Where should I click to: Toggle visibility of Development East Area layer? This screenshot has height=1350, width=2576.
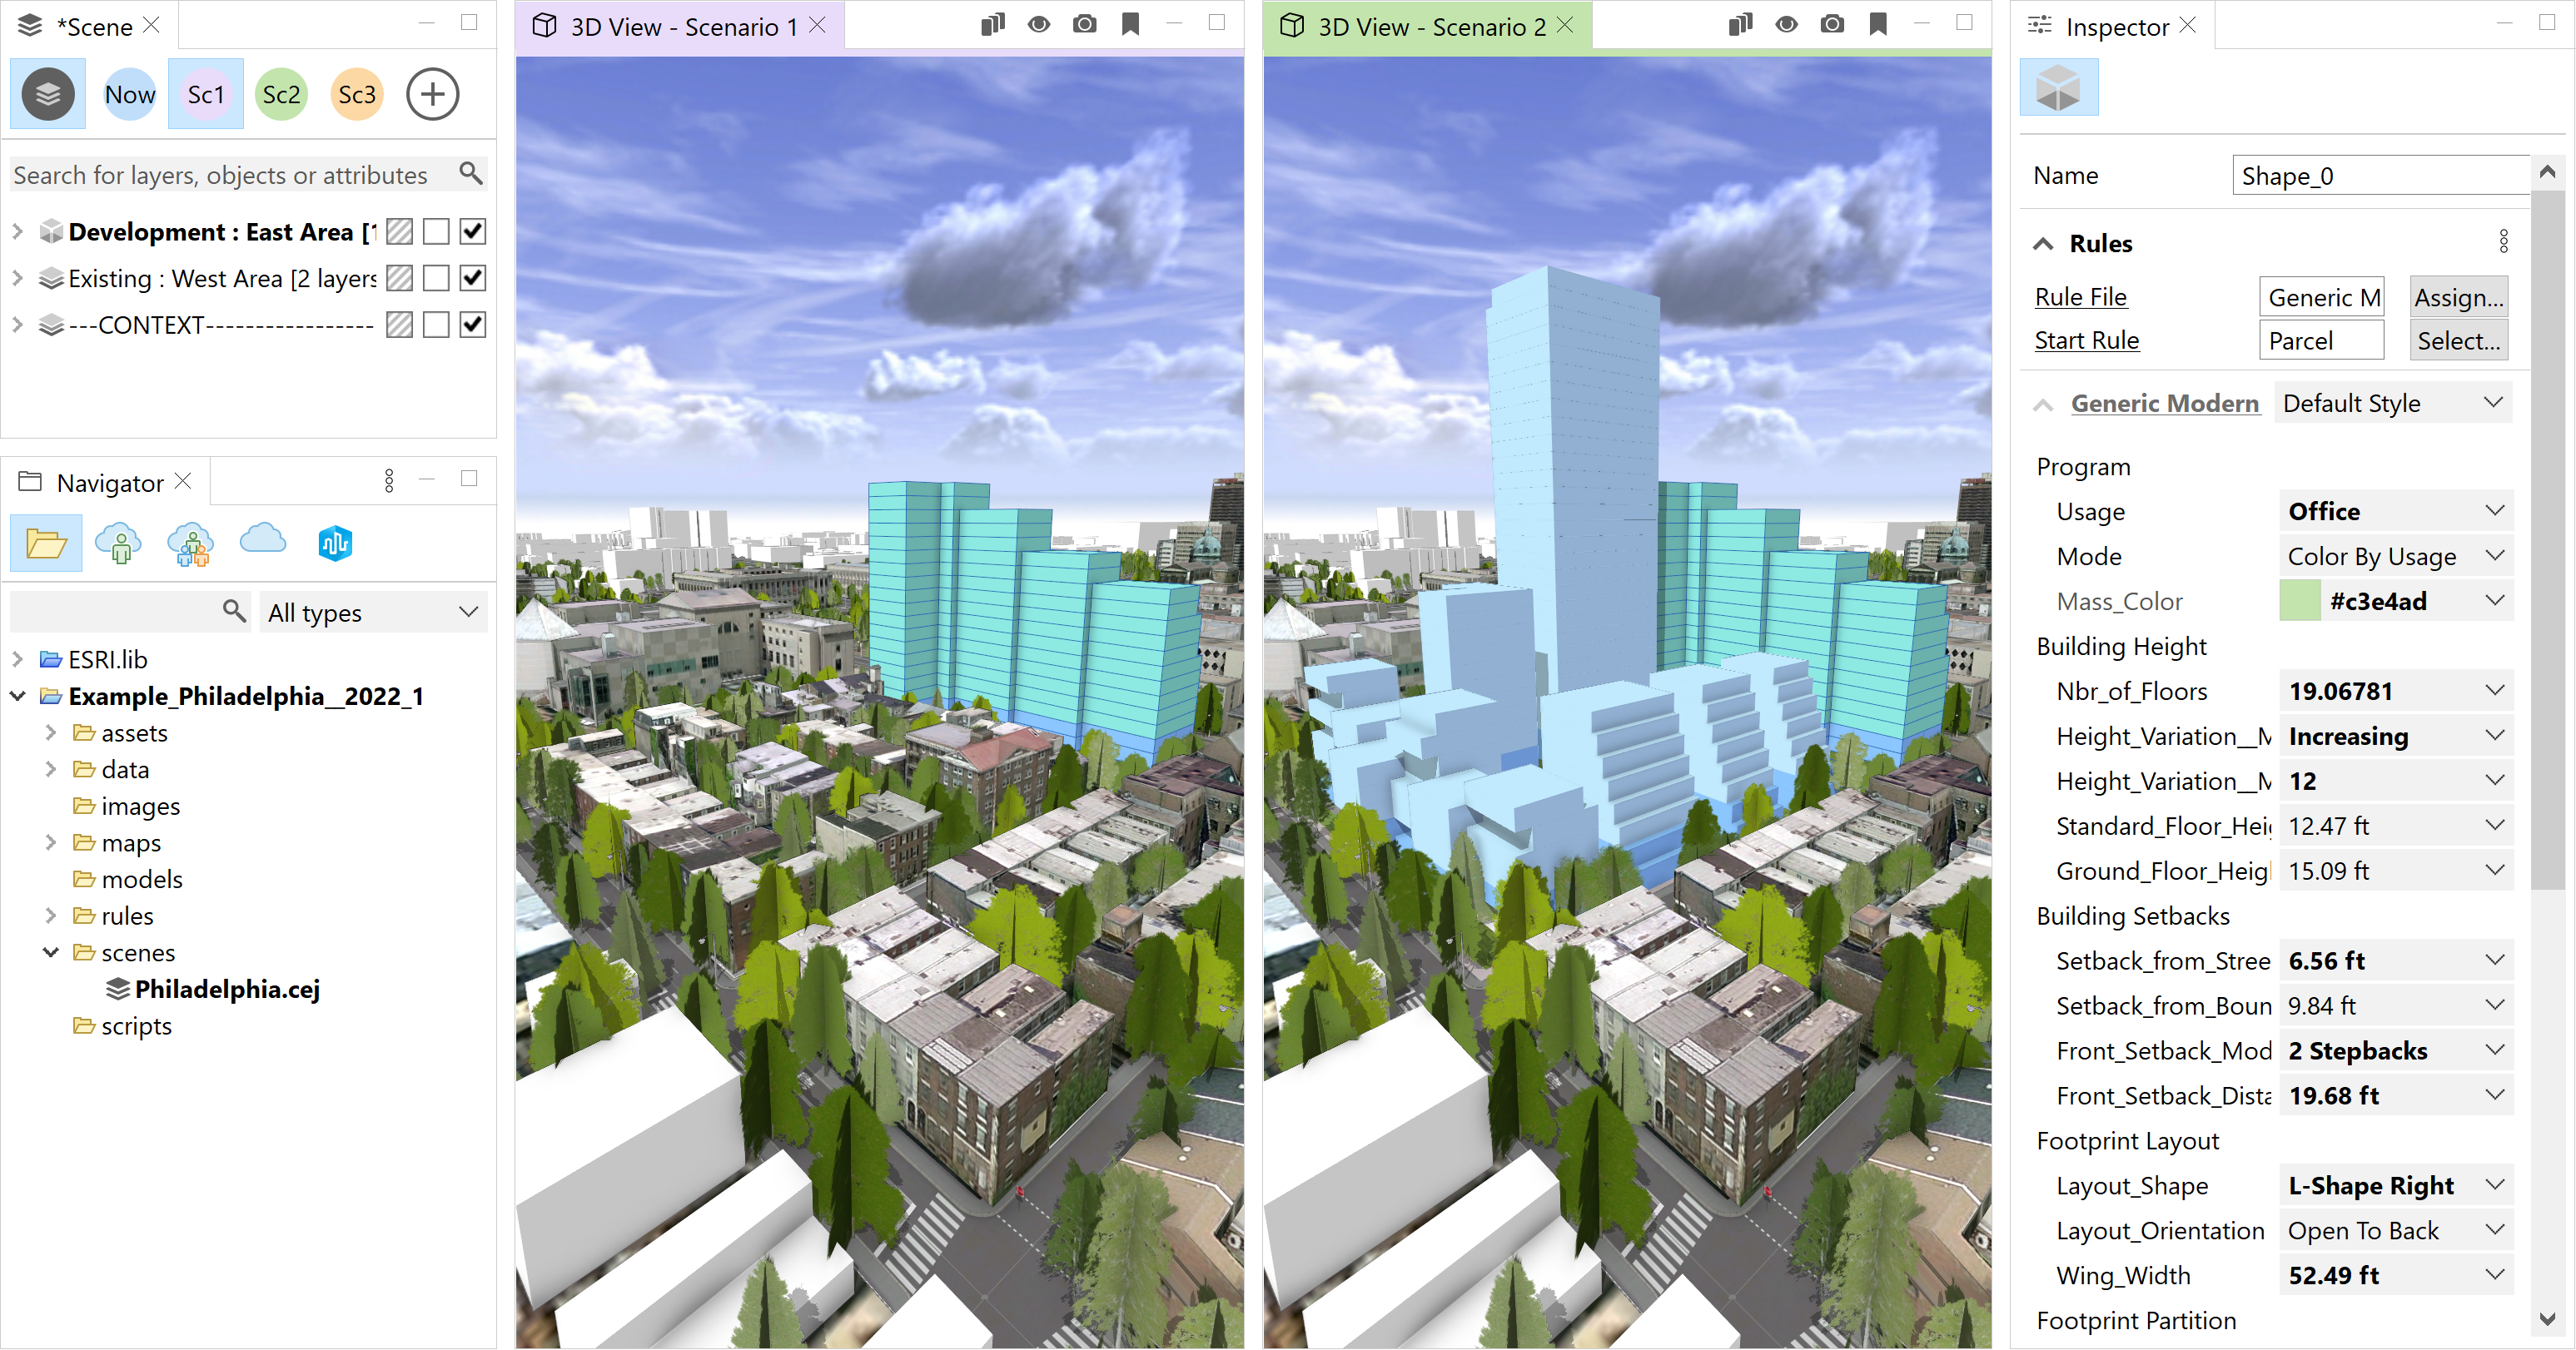[472, 231]
